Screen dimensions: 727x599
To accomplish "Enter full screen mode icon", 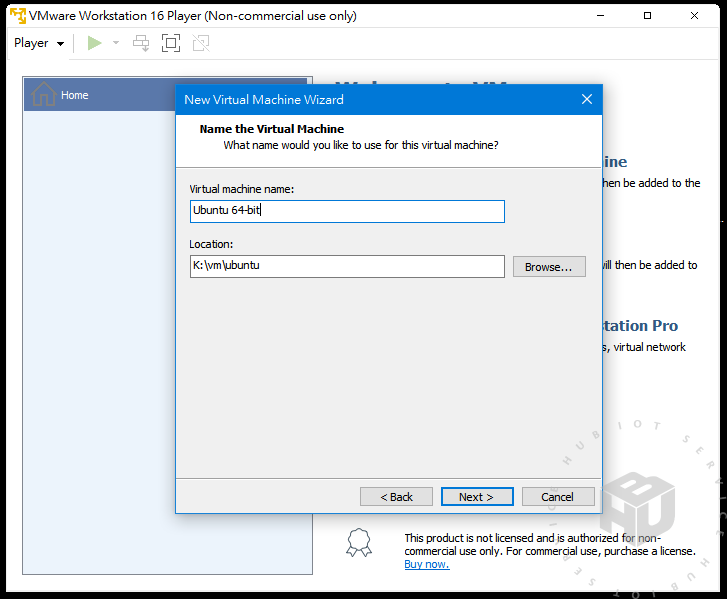I will (x=171, y=43).
